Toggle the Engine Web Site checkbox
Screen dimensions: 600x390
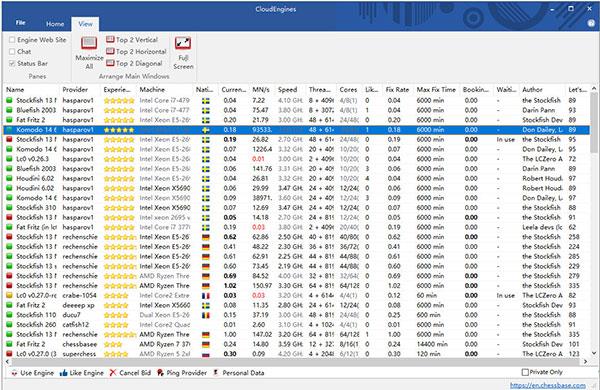click(12, 40)
